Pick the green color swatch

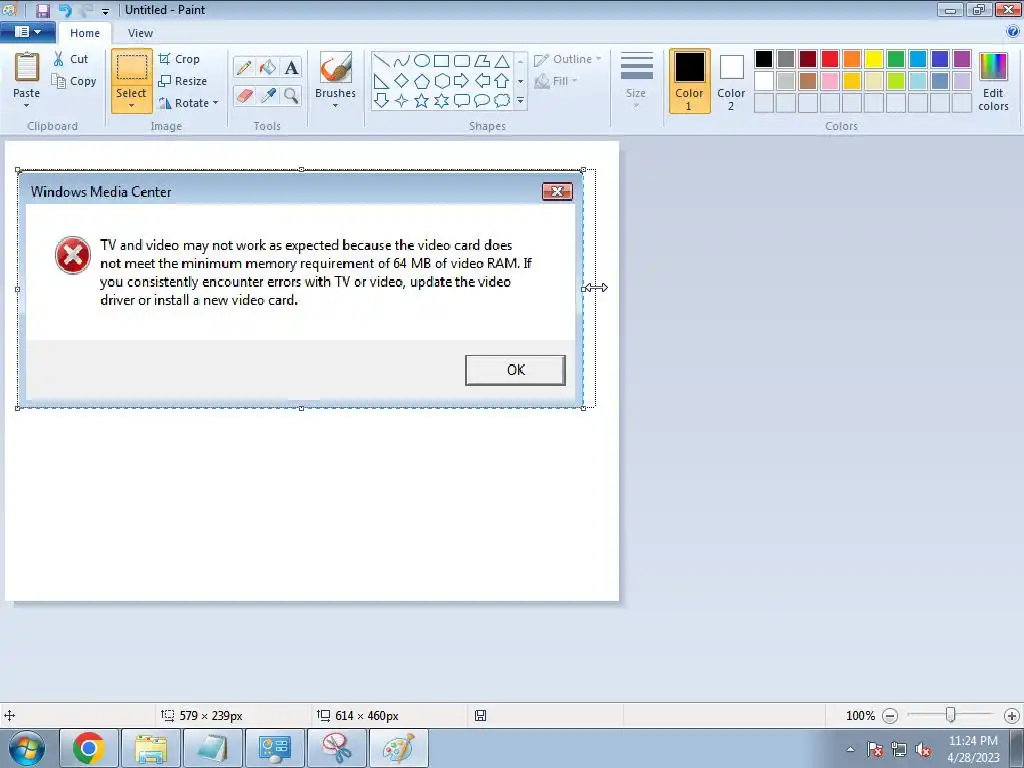(x=896, y=59)
